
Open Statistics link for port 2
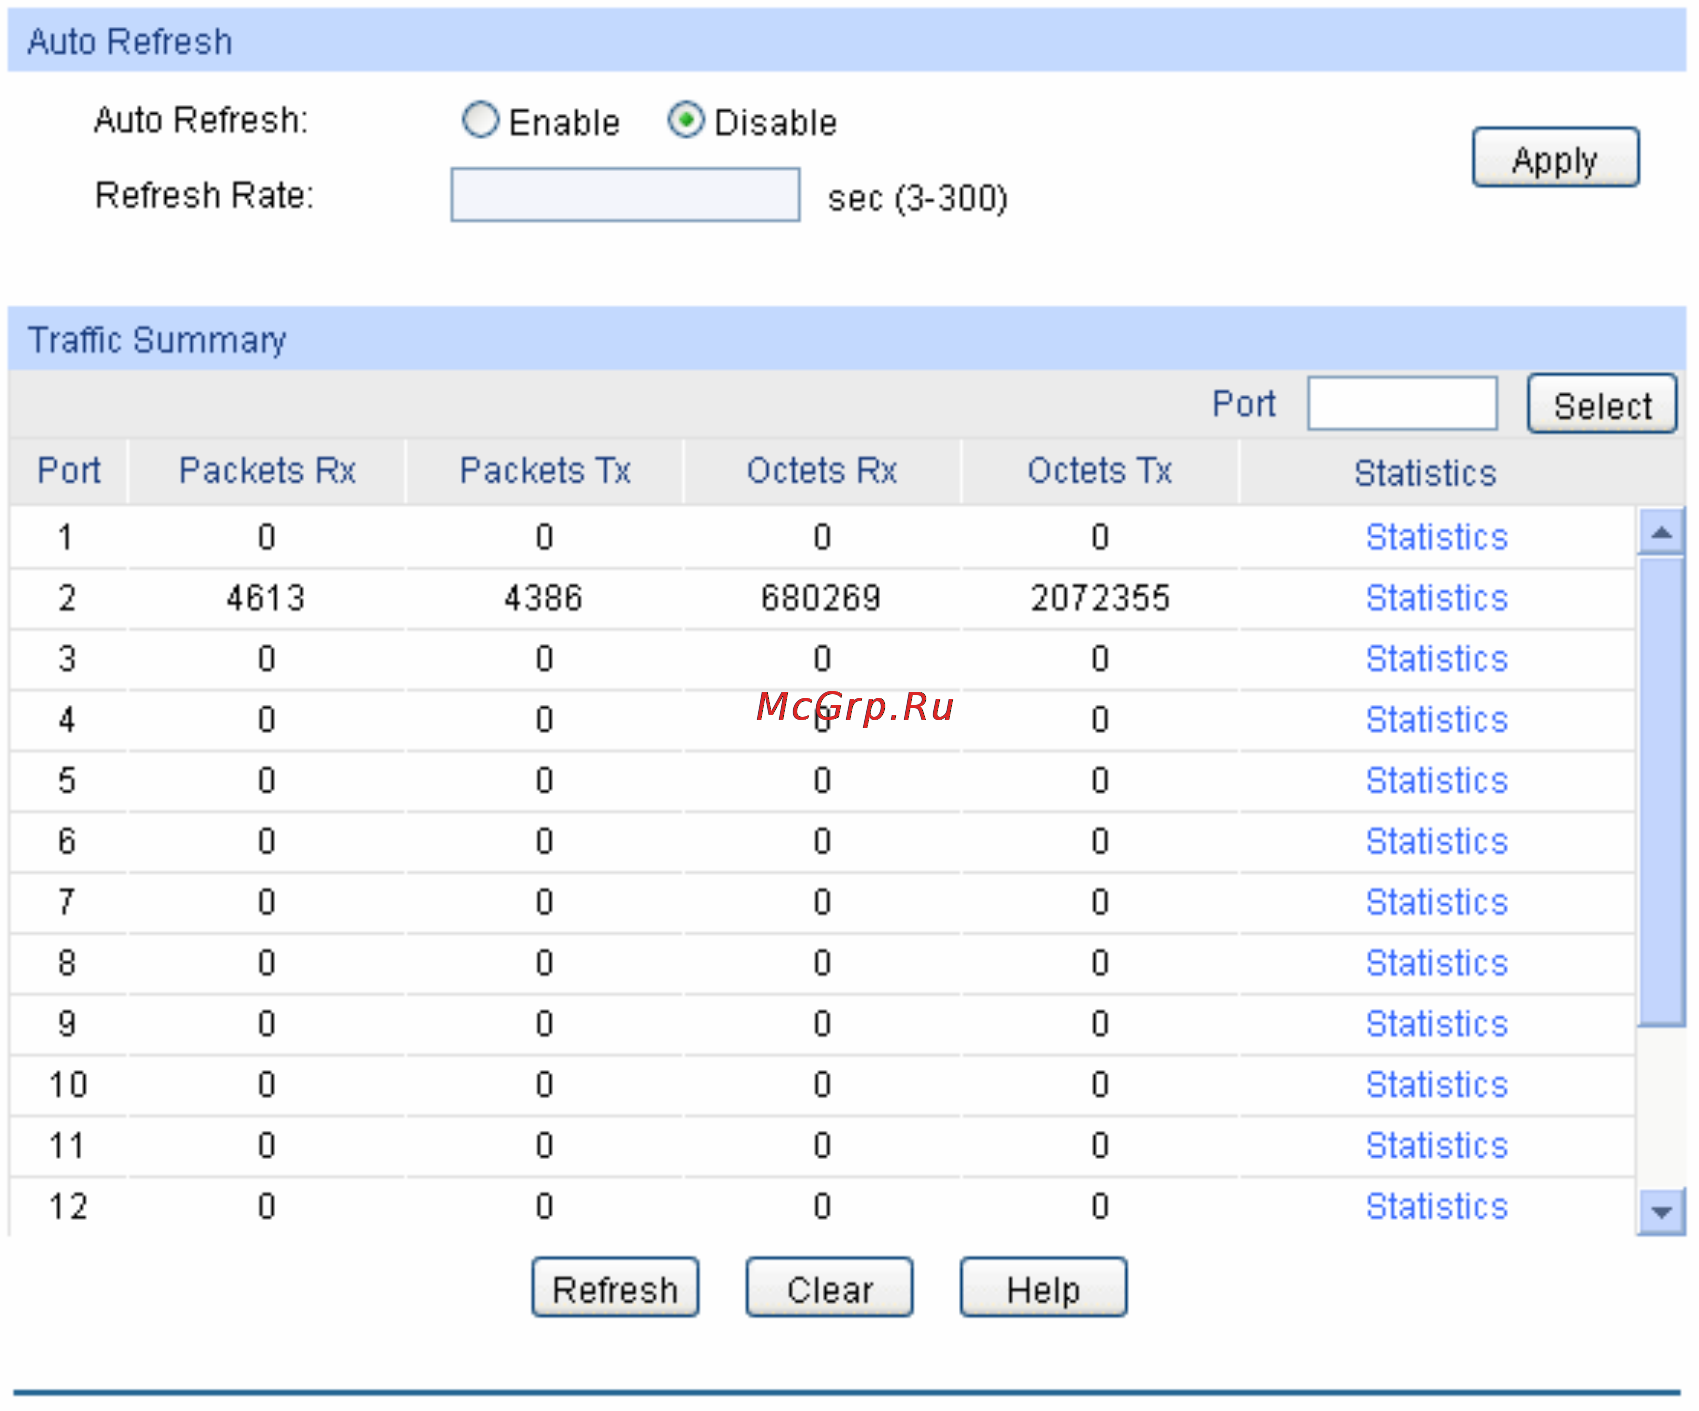1436,598
